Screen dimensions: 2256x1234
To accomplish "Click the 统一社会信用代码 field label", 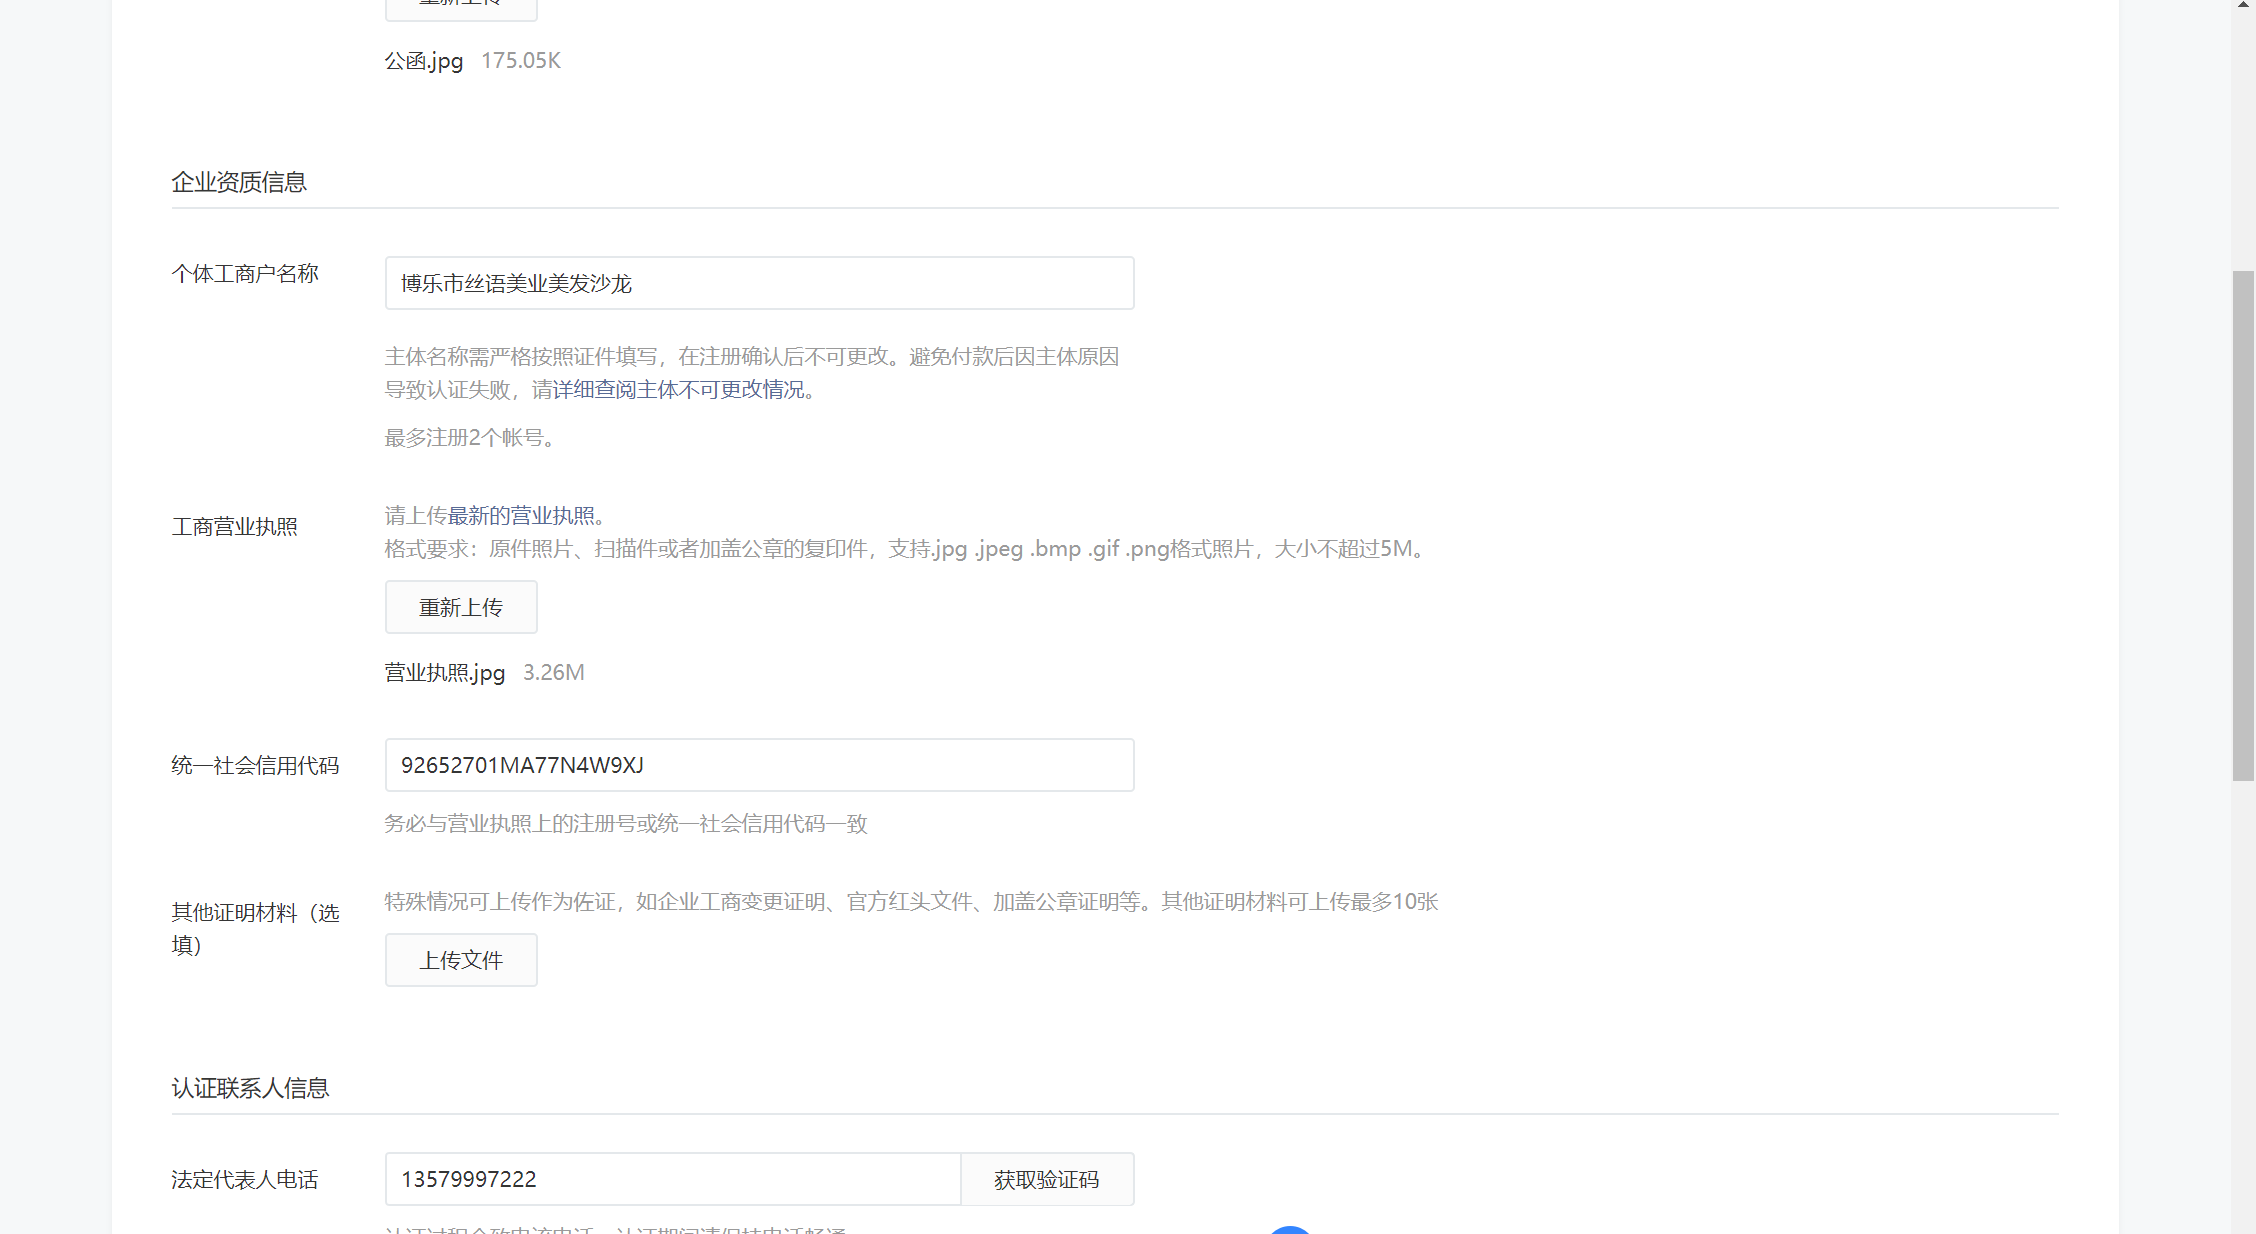I will [x=255, y=766].
